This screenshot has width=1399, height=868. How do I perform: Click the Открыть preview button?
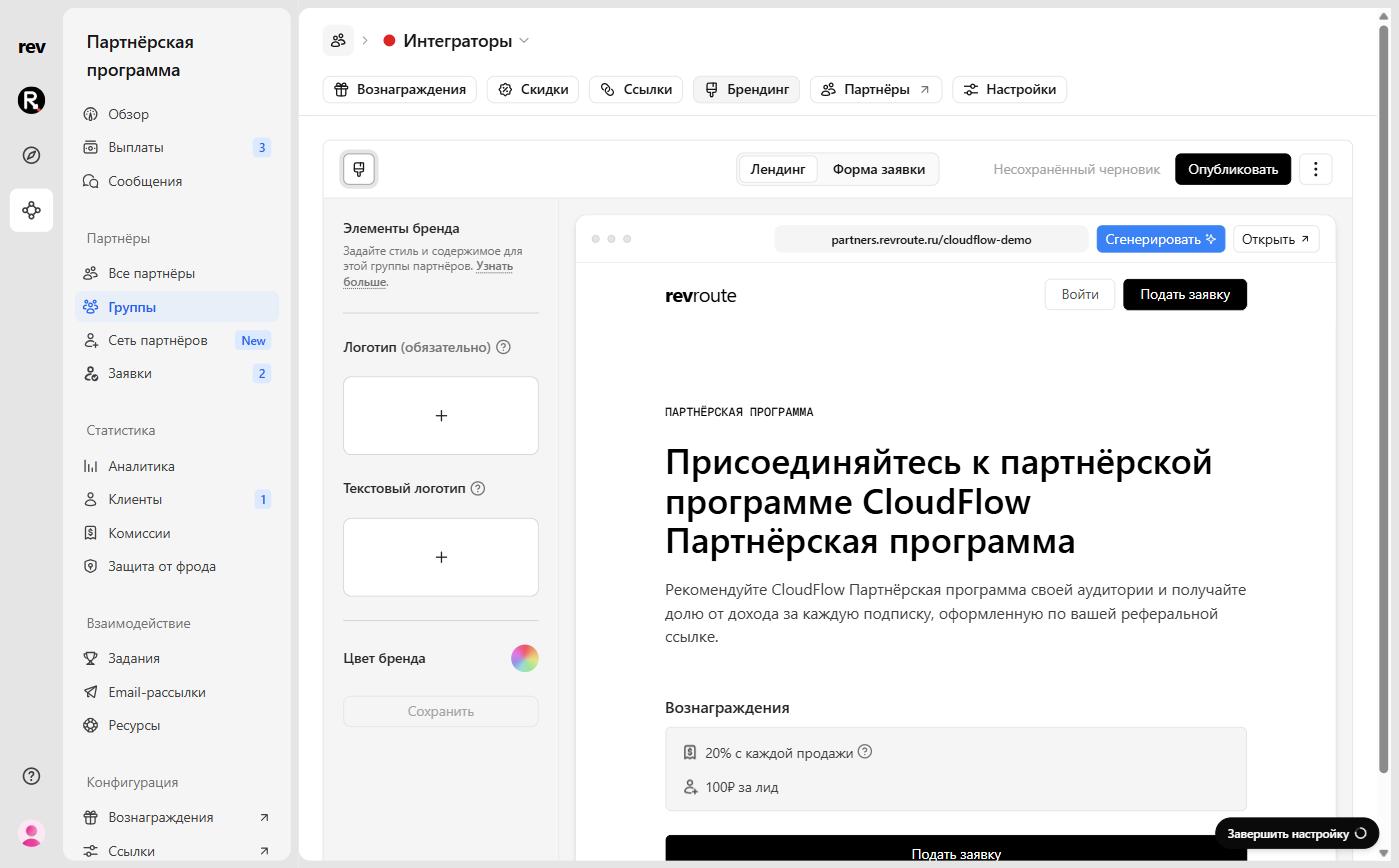coord(1276,239)
